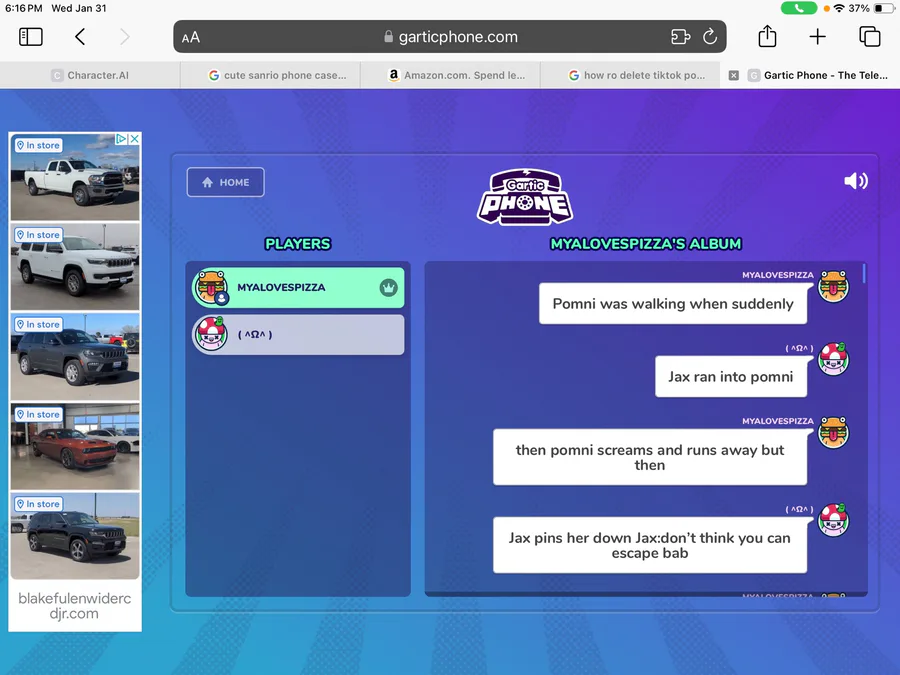Click the crown host icon
The width and height of the screenshot is (900, 675).
389,288
